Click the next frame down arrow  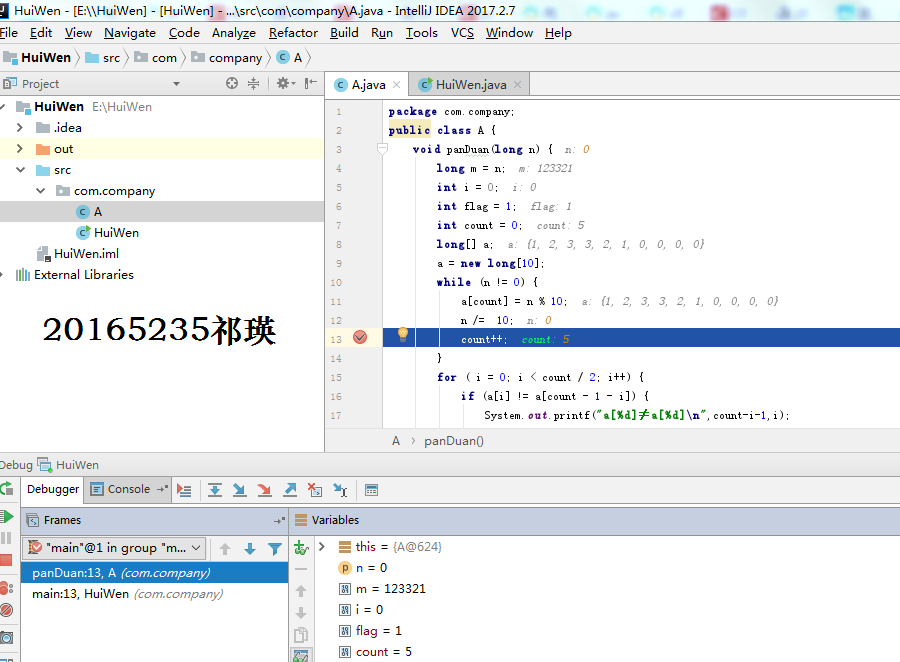250,549
